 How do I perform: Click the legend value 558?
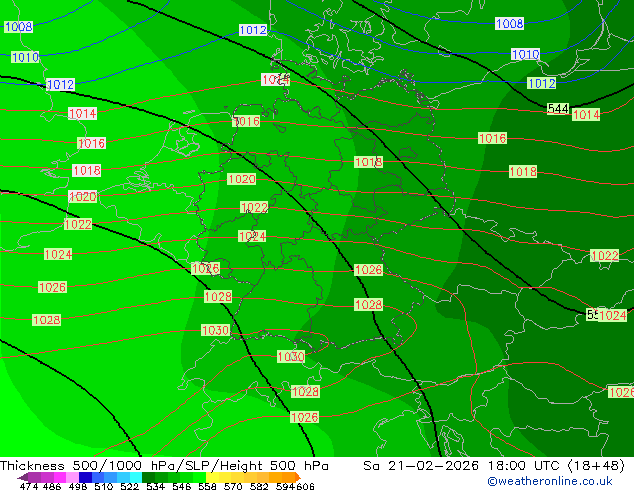pos(207,486)
